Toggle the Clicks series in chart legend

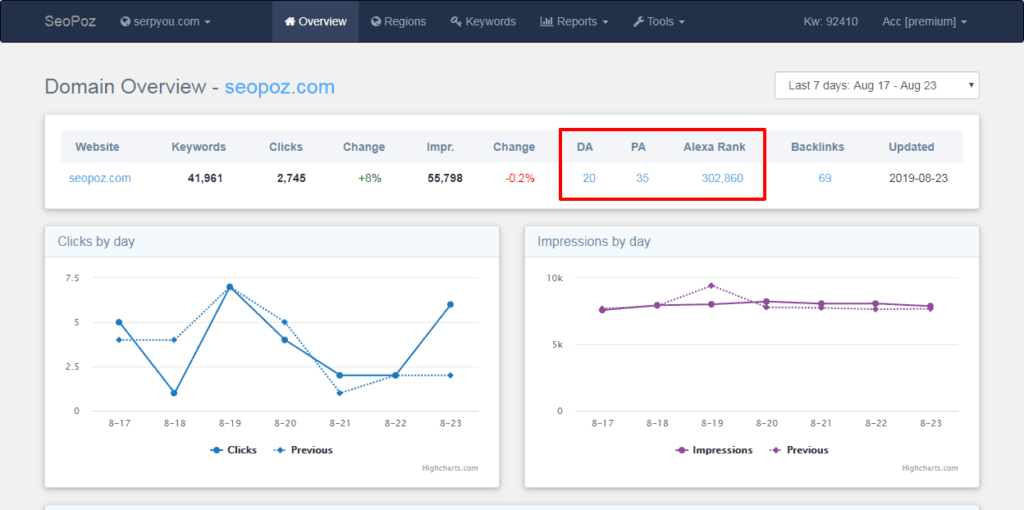click(233, 450)
